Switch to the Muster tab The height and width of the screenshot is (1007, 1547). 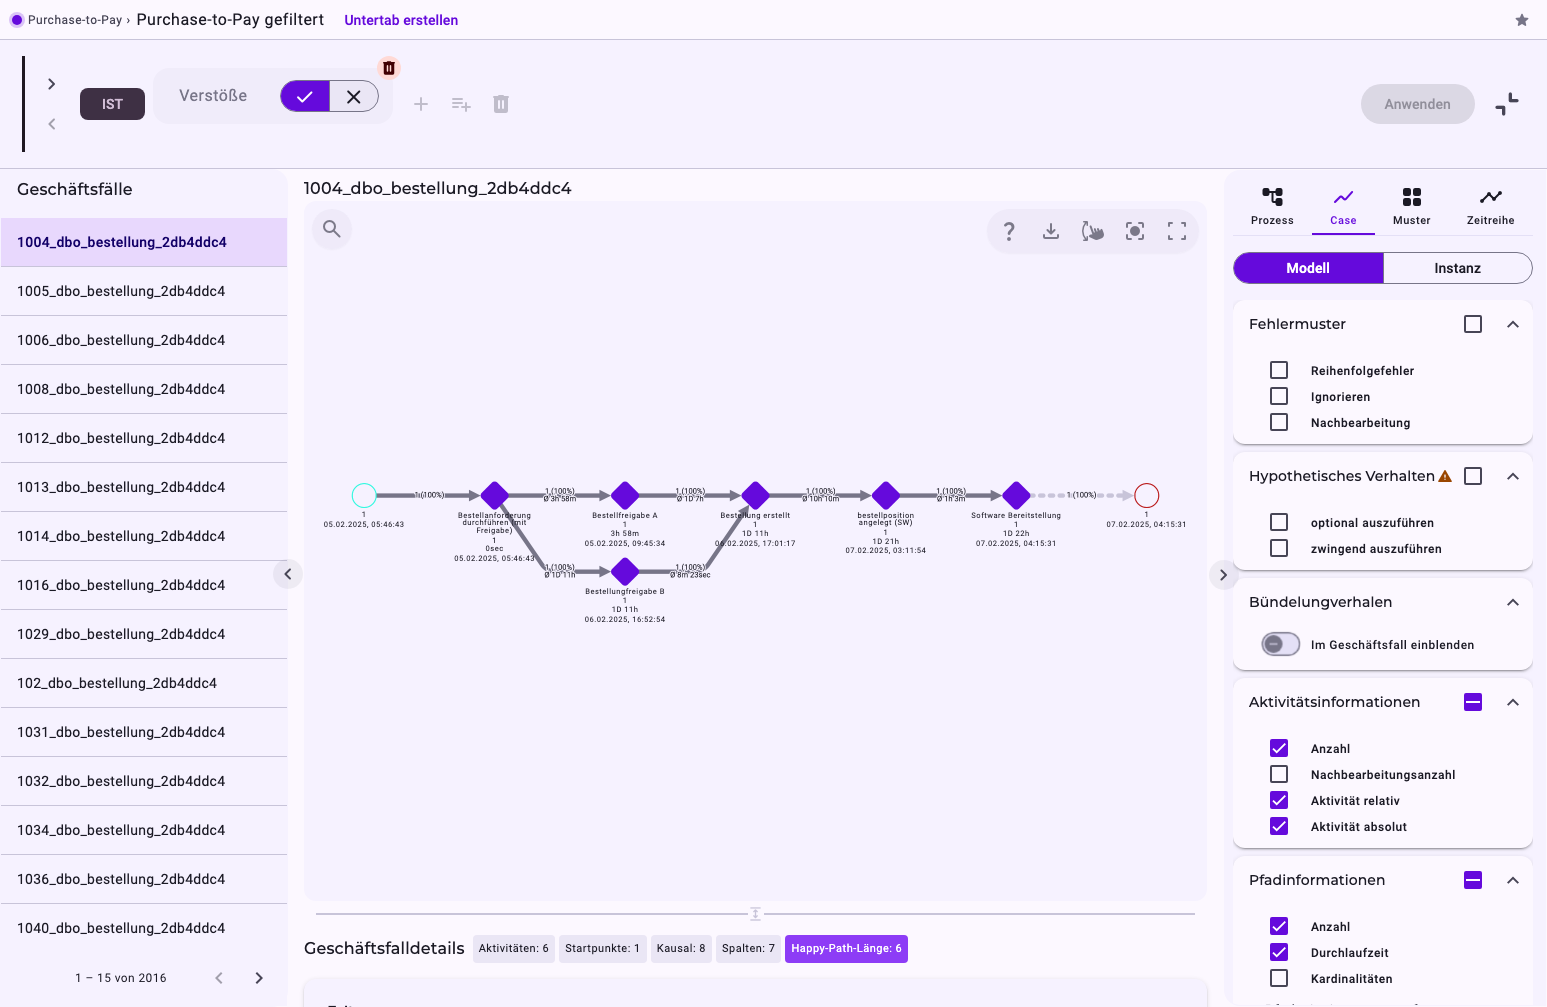click(1411, 206)
